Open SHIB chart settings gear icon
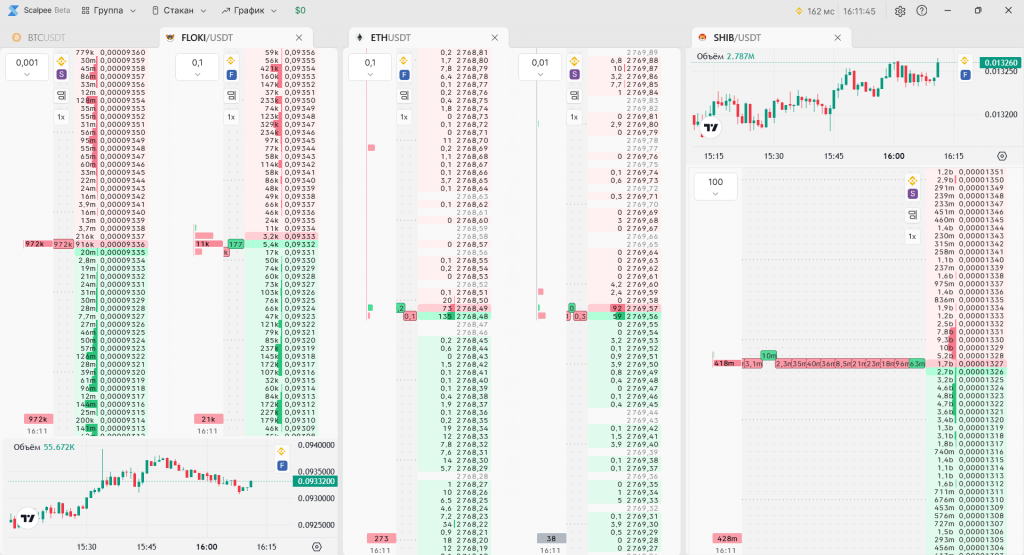The width and height of the screenshot is (1024, 555). tap(1002, 157)
